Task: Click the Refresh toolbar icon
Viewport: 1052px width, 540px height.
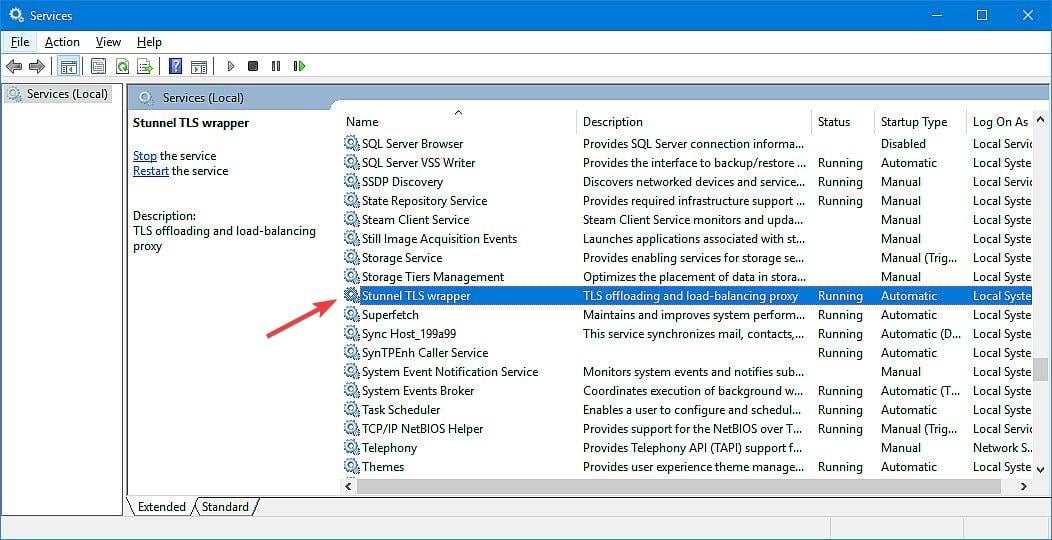Action: 121,66
